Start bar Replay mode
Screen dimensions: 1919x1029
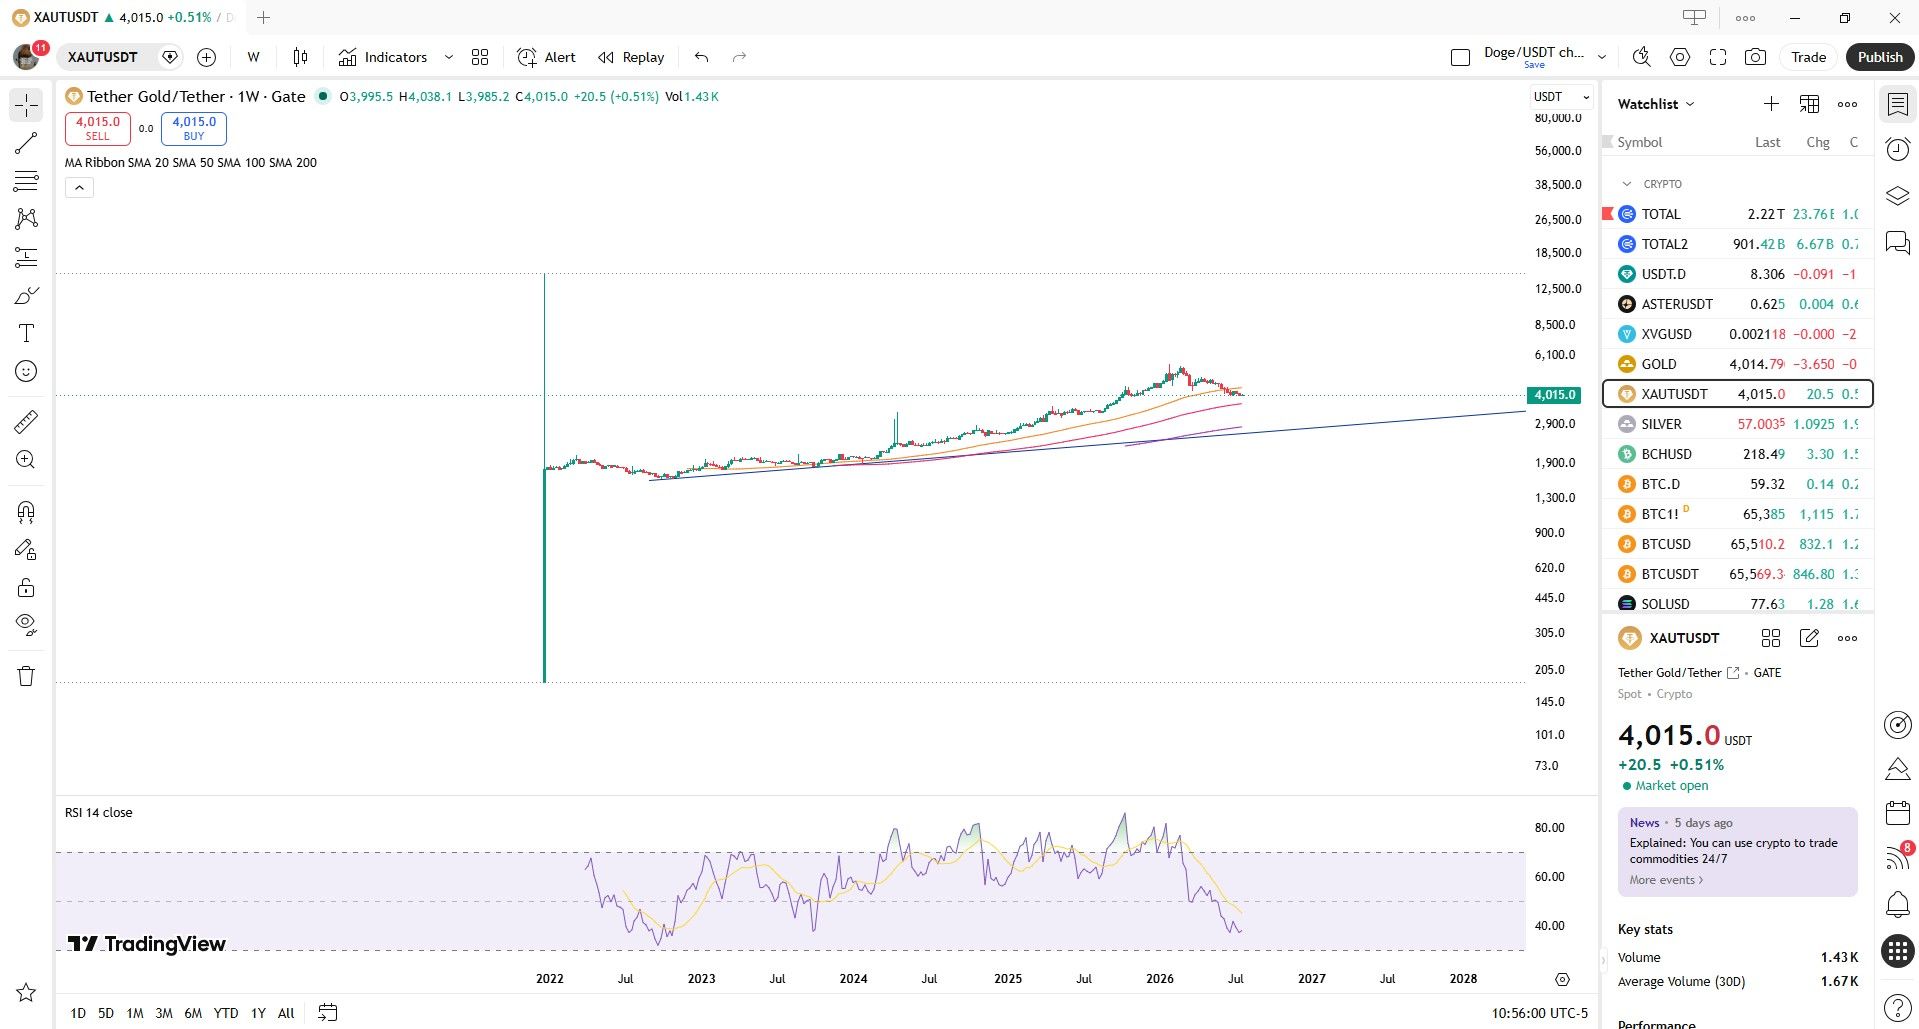631,57
